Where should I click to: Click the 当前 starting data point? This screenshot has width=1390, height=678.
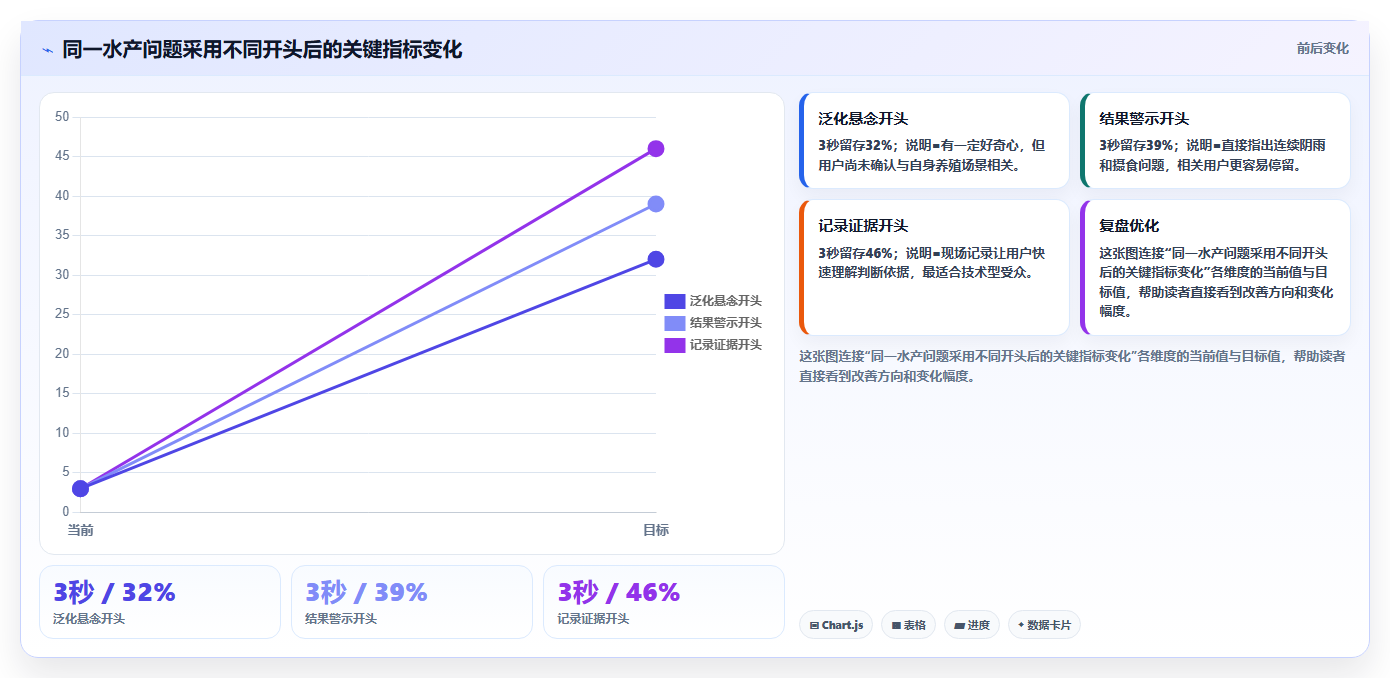(x=80, y=489)
